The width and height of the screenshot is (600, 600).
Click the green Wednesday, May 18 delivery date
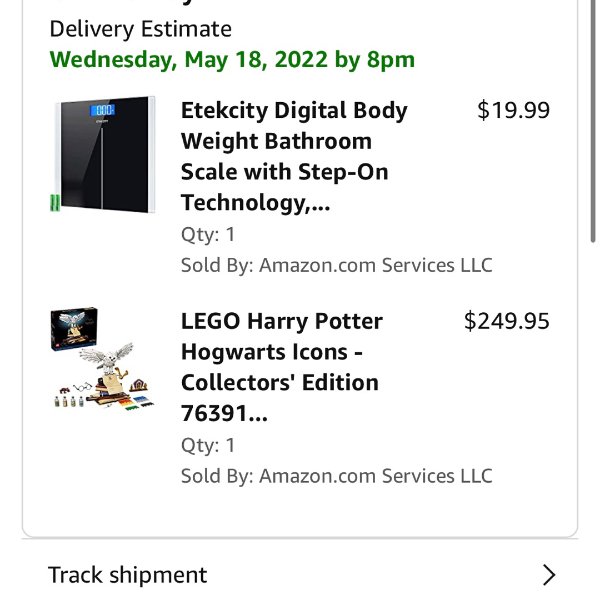tap(232, 60)
